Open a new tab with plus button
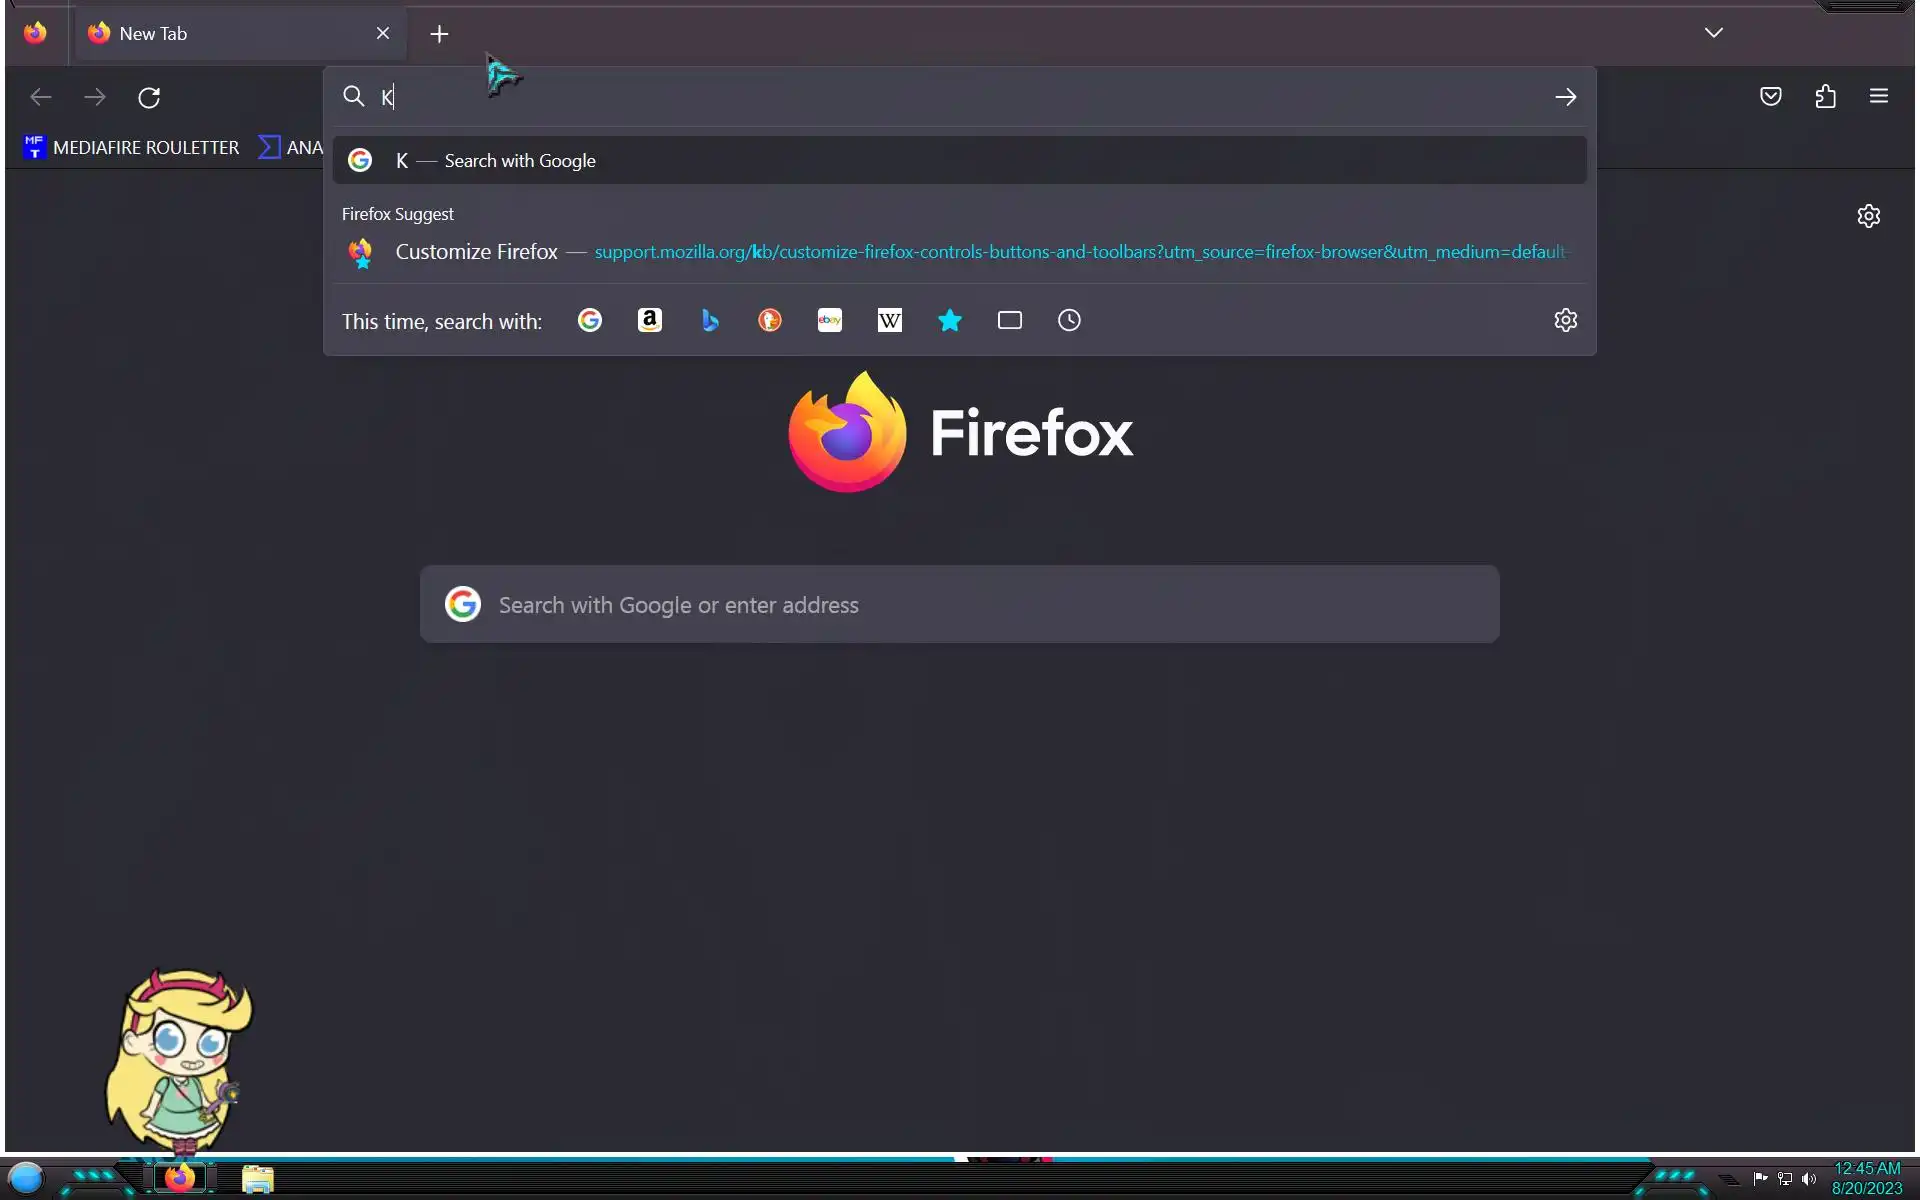Image resolution: width=1920 pixels, height=1200 pixels. (x=439, y=34)
